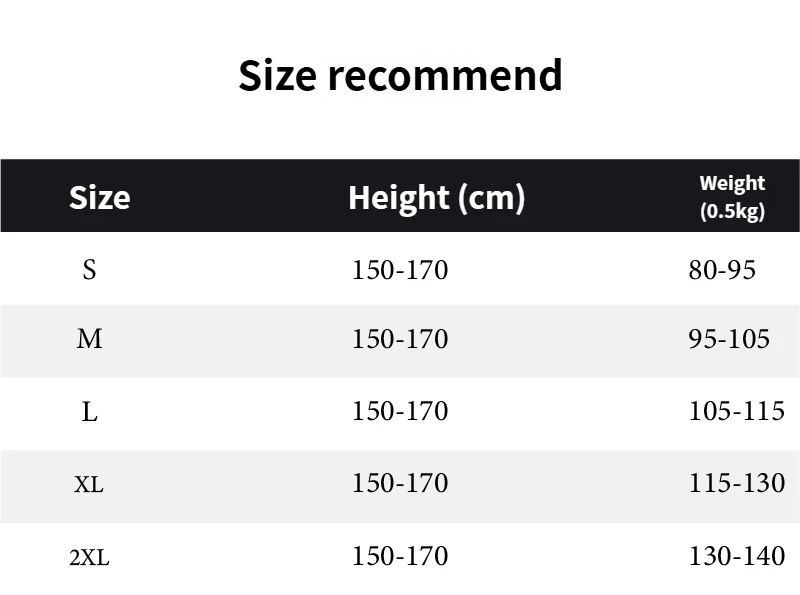800x595 pixels.
Task: Click the 'Height (cm)' column header
Action: coord(436,197)
